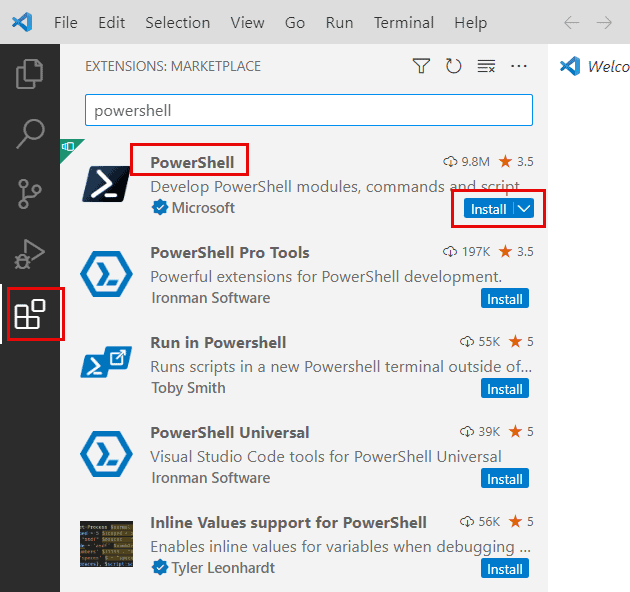Open the Selection menu
Image resolution: width=630 pixels, height=592 pixels.
point(178,23)
